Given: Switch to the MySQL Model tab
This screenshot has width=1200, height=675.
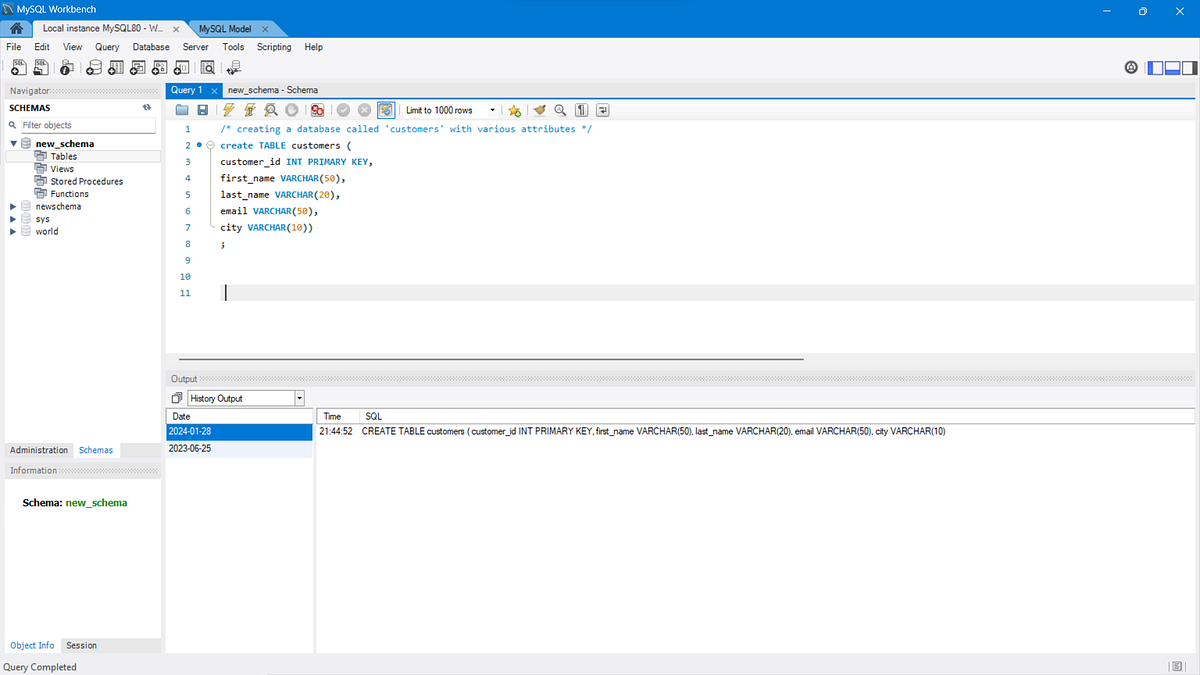Looking at the screenshot, I should tap(225, 28).
